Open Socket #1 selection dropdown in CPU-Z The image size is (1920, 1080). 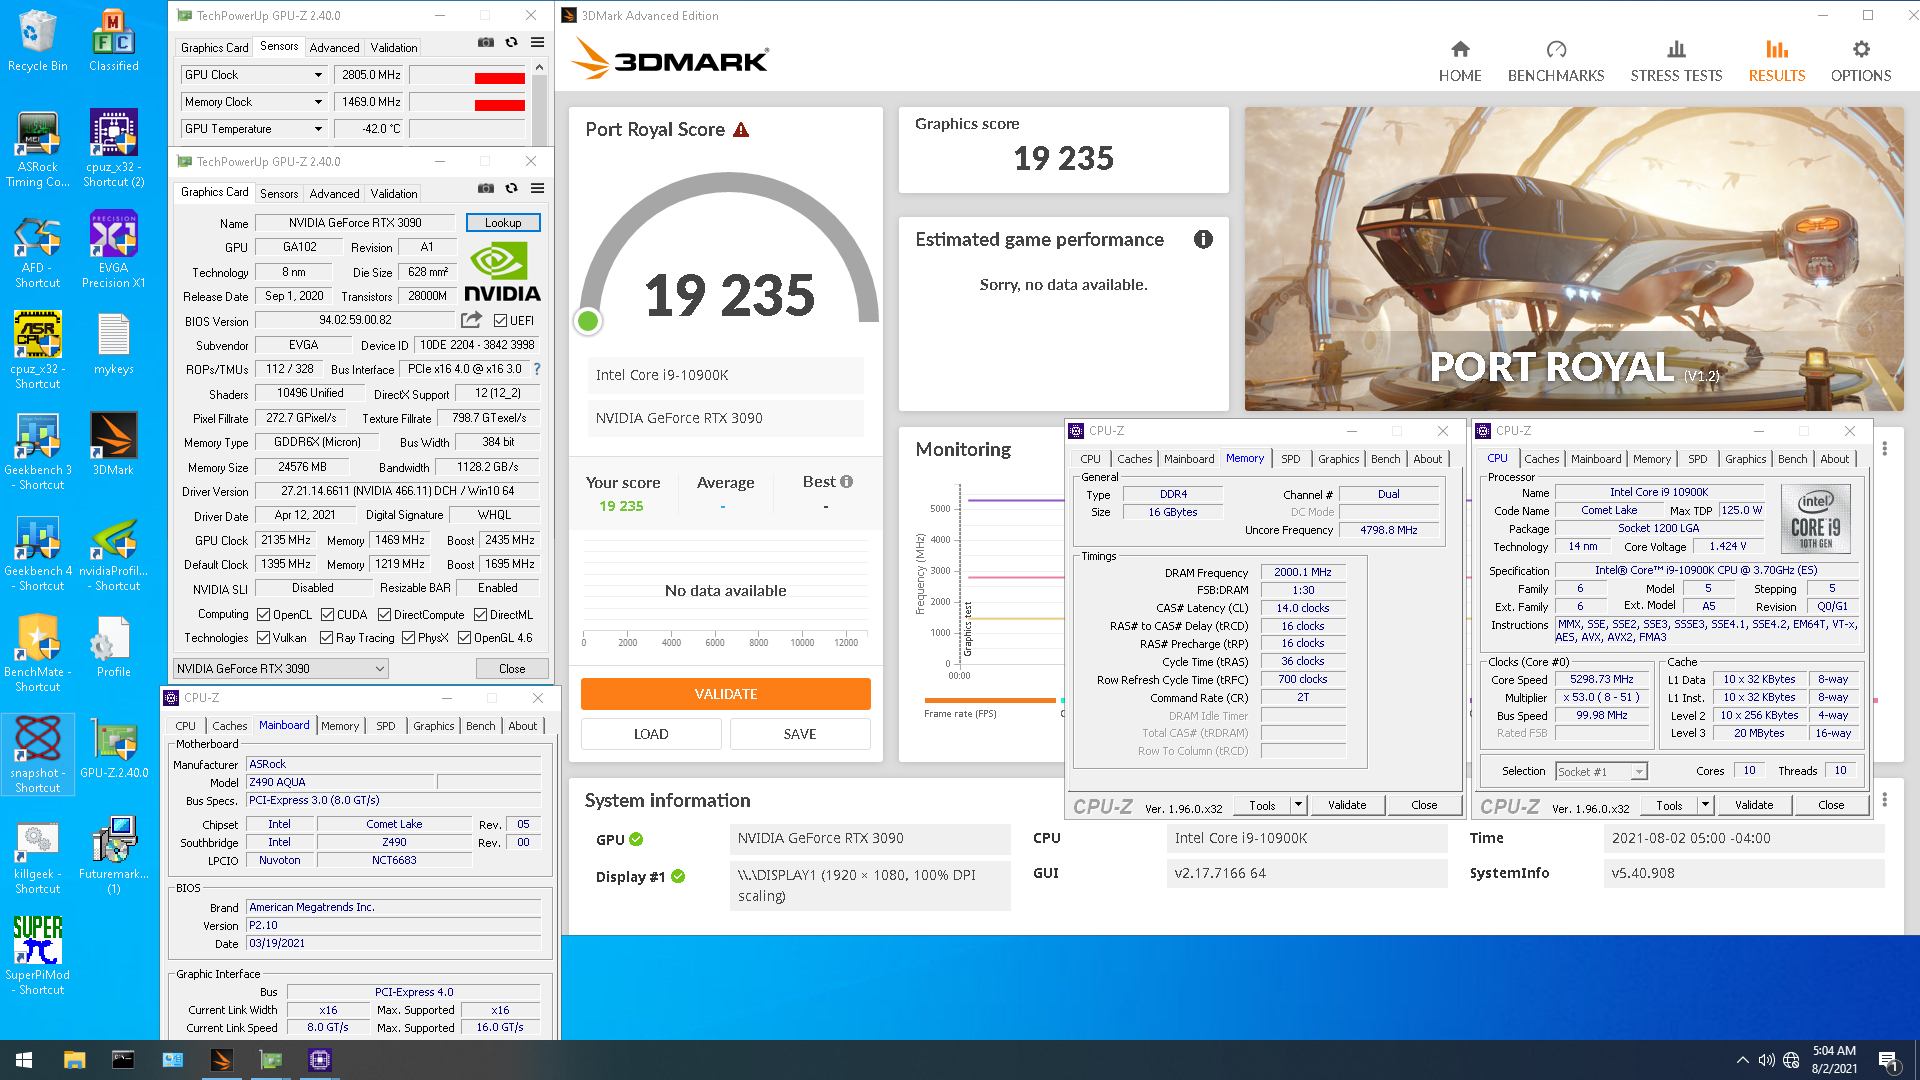click(x=1601, y=772)
